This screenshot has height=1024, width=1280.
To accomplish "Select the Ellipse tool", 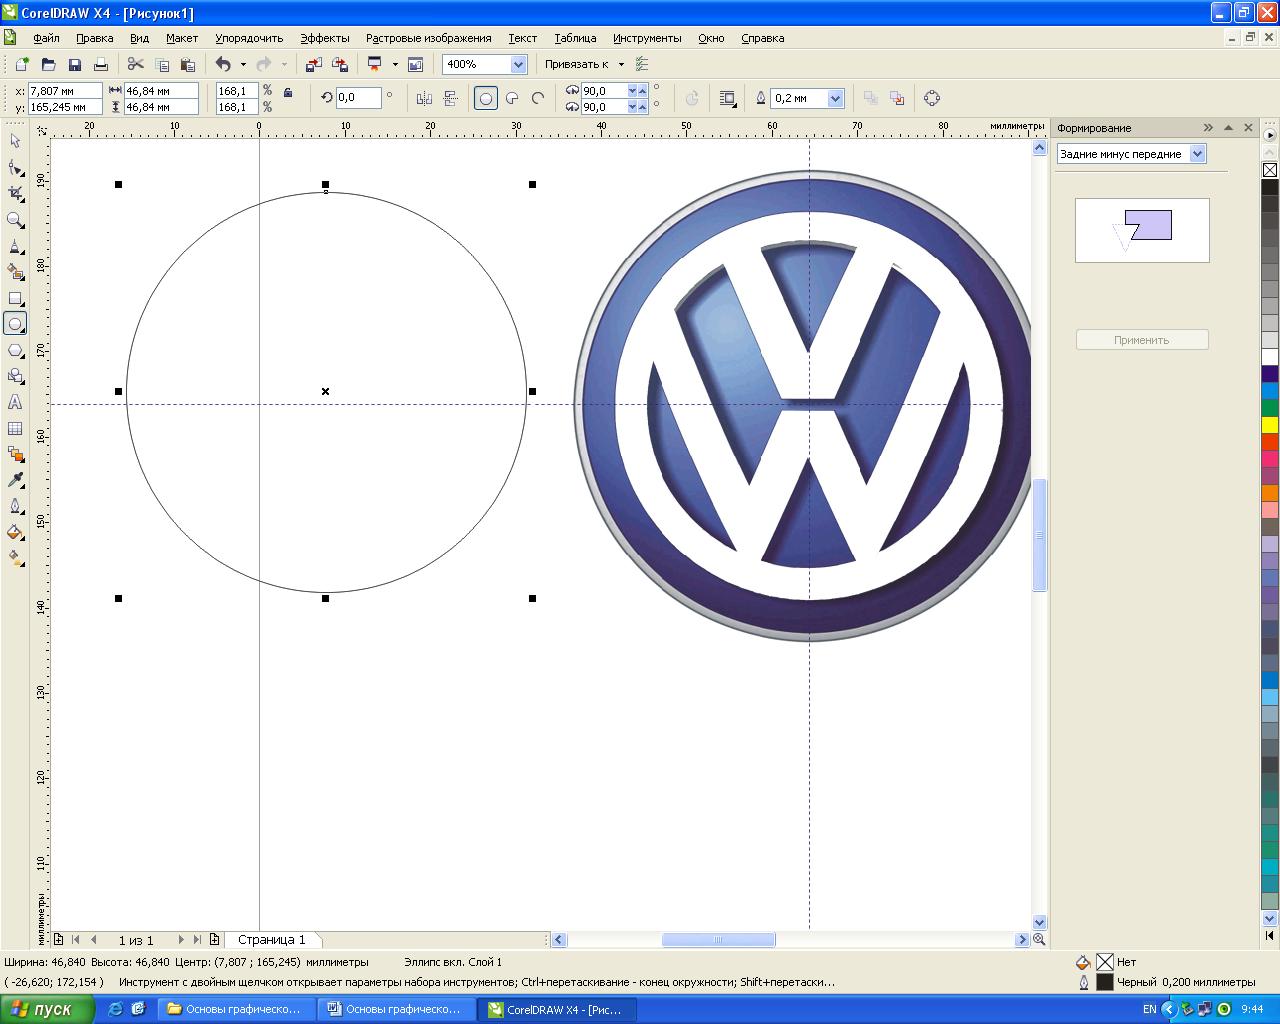I will [x=15, y=324].
